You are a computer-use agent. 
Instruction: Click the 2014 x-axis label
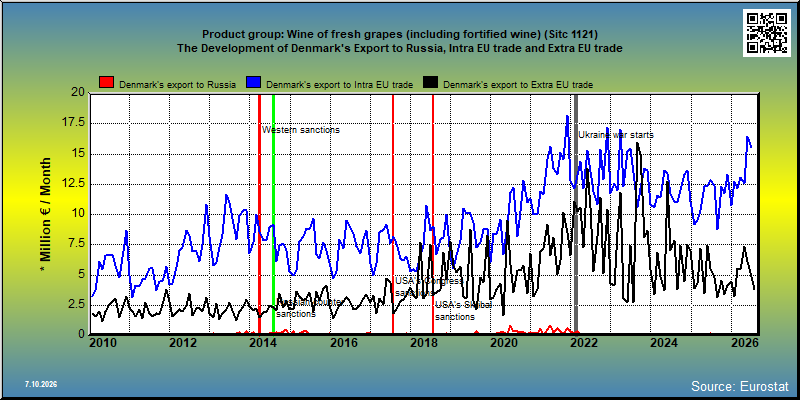coord(263,343)
